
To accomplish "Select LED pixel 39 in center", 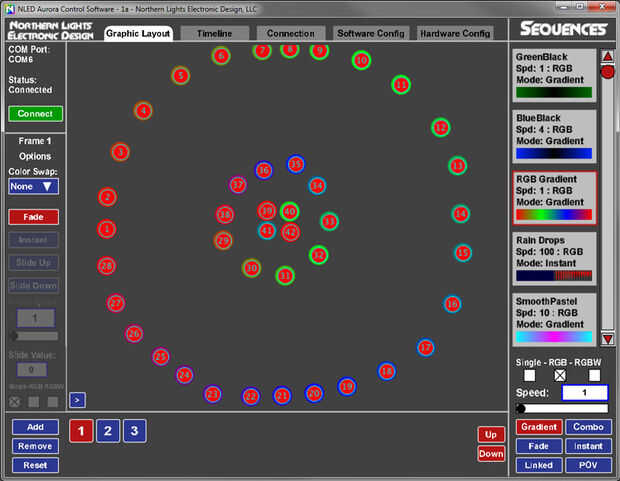I will click(267, 211).
